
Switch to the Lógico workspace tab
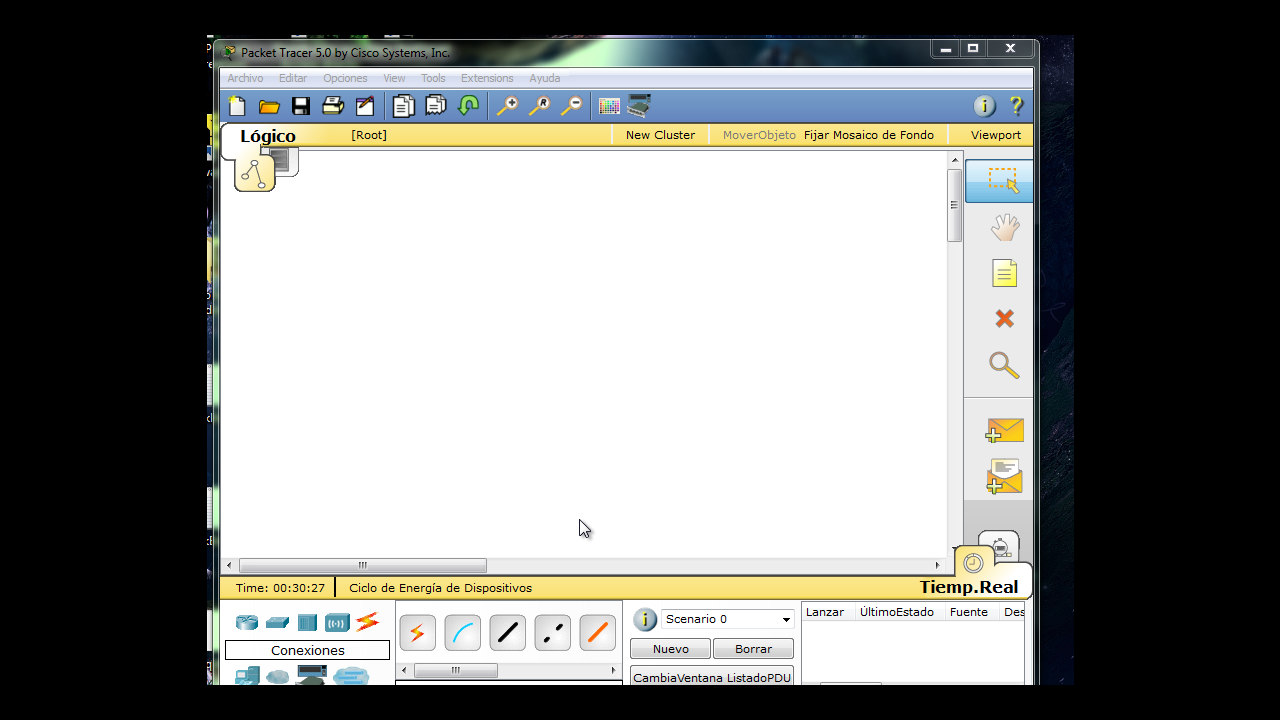click(x=267, y=136)
